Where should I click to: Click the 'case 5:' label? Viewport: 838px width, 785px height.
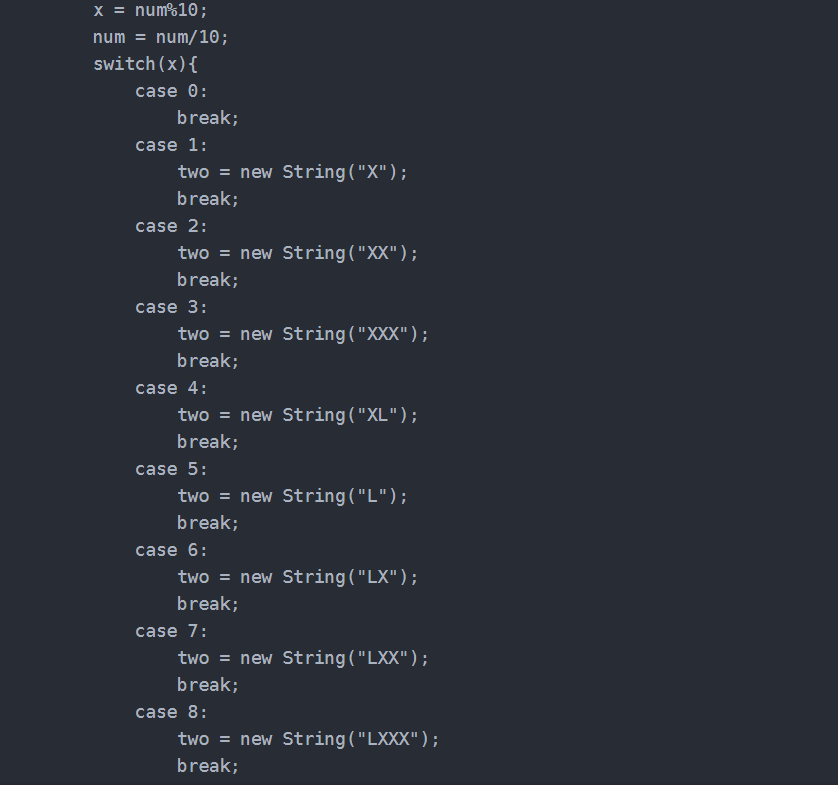tap(171, 469)
